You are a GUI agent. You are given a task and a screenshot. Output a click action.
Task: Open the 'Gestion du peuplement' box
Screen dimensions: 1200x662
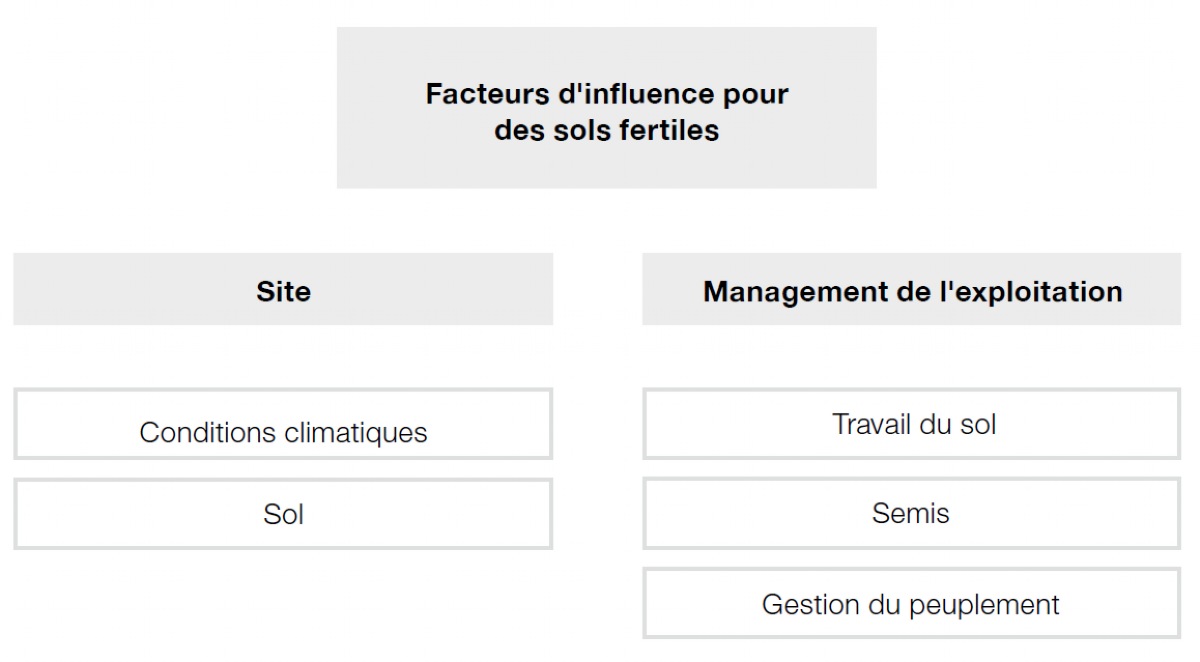click(x=912, y=604)
